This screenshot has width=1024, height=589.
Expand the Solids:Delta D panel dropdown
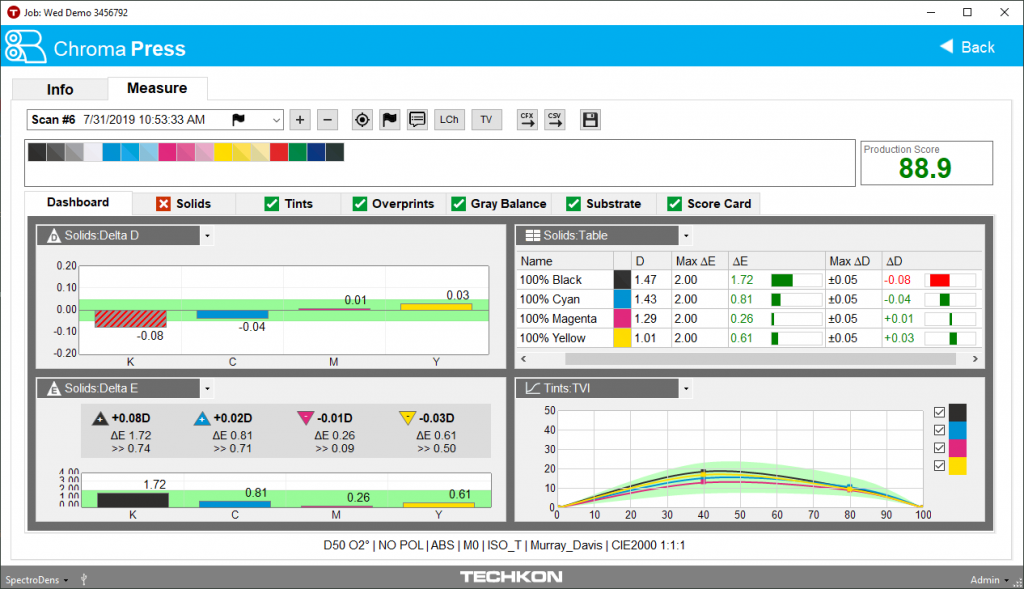point(207,236)
